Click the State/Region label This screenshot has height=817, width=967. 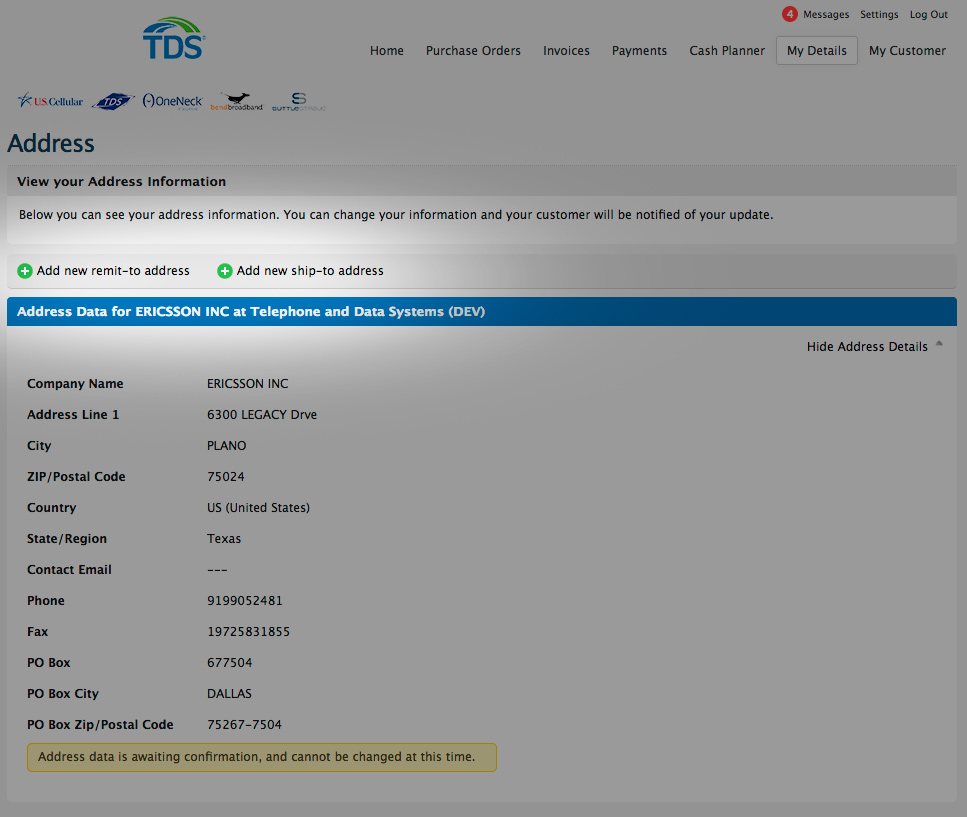[67, 539]
